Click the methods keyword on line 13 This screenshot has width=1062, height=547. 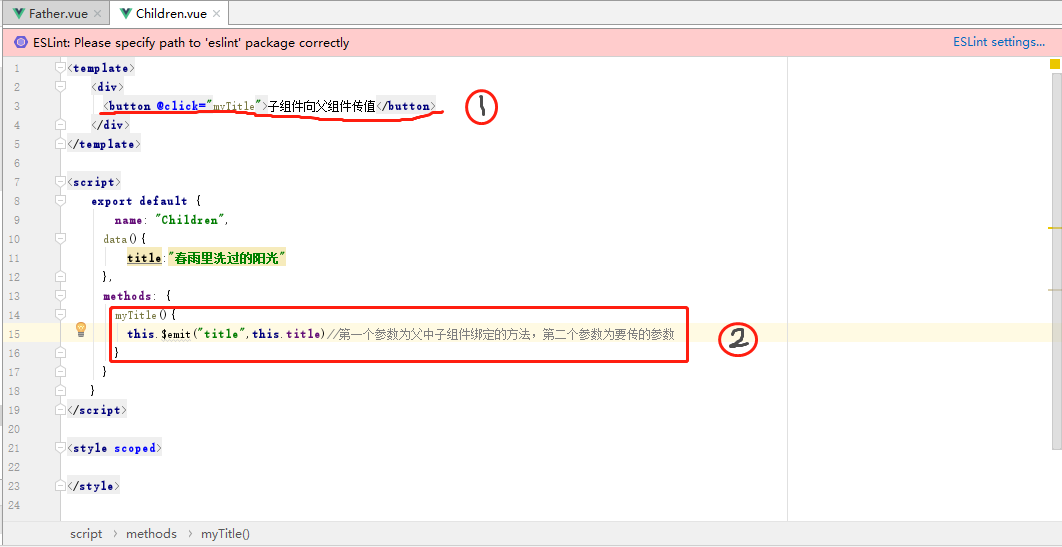click(127, 296)
